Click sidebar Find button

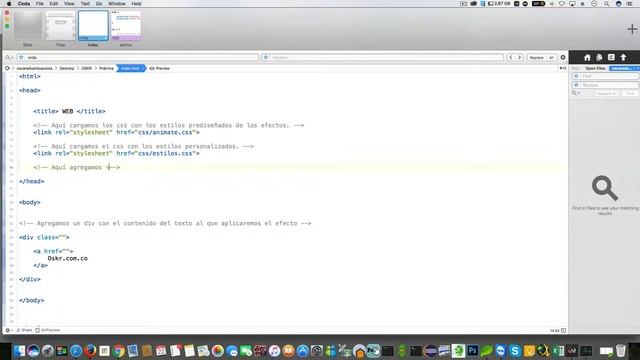point(630,93)
